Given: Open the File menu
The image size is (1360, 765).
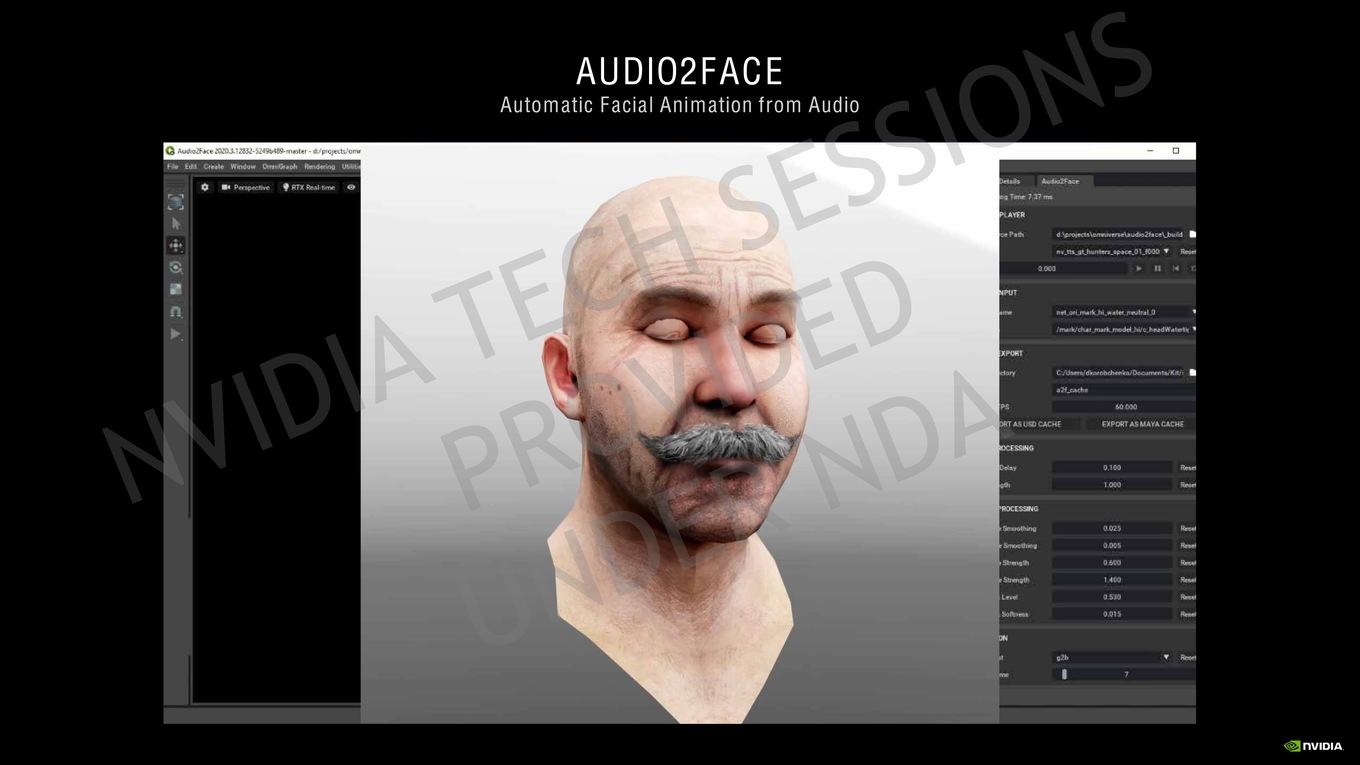Looking at the screenshot, I should click(x=172, y=167).
